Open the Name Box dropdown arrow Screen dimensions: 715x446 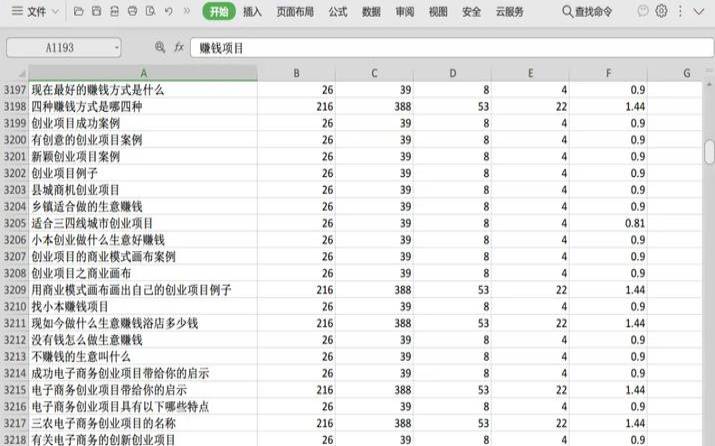click(116, 48)
